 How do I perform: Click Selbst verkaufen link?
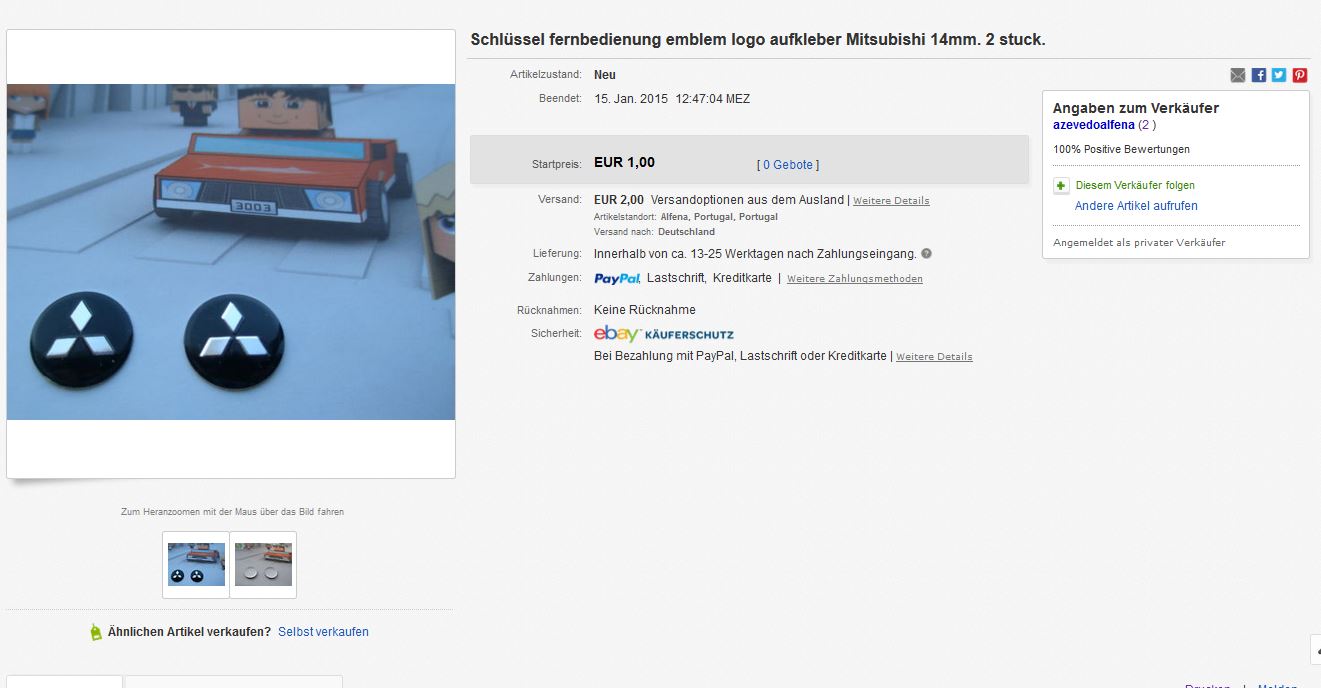(x=323, y=632)
